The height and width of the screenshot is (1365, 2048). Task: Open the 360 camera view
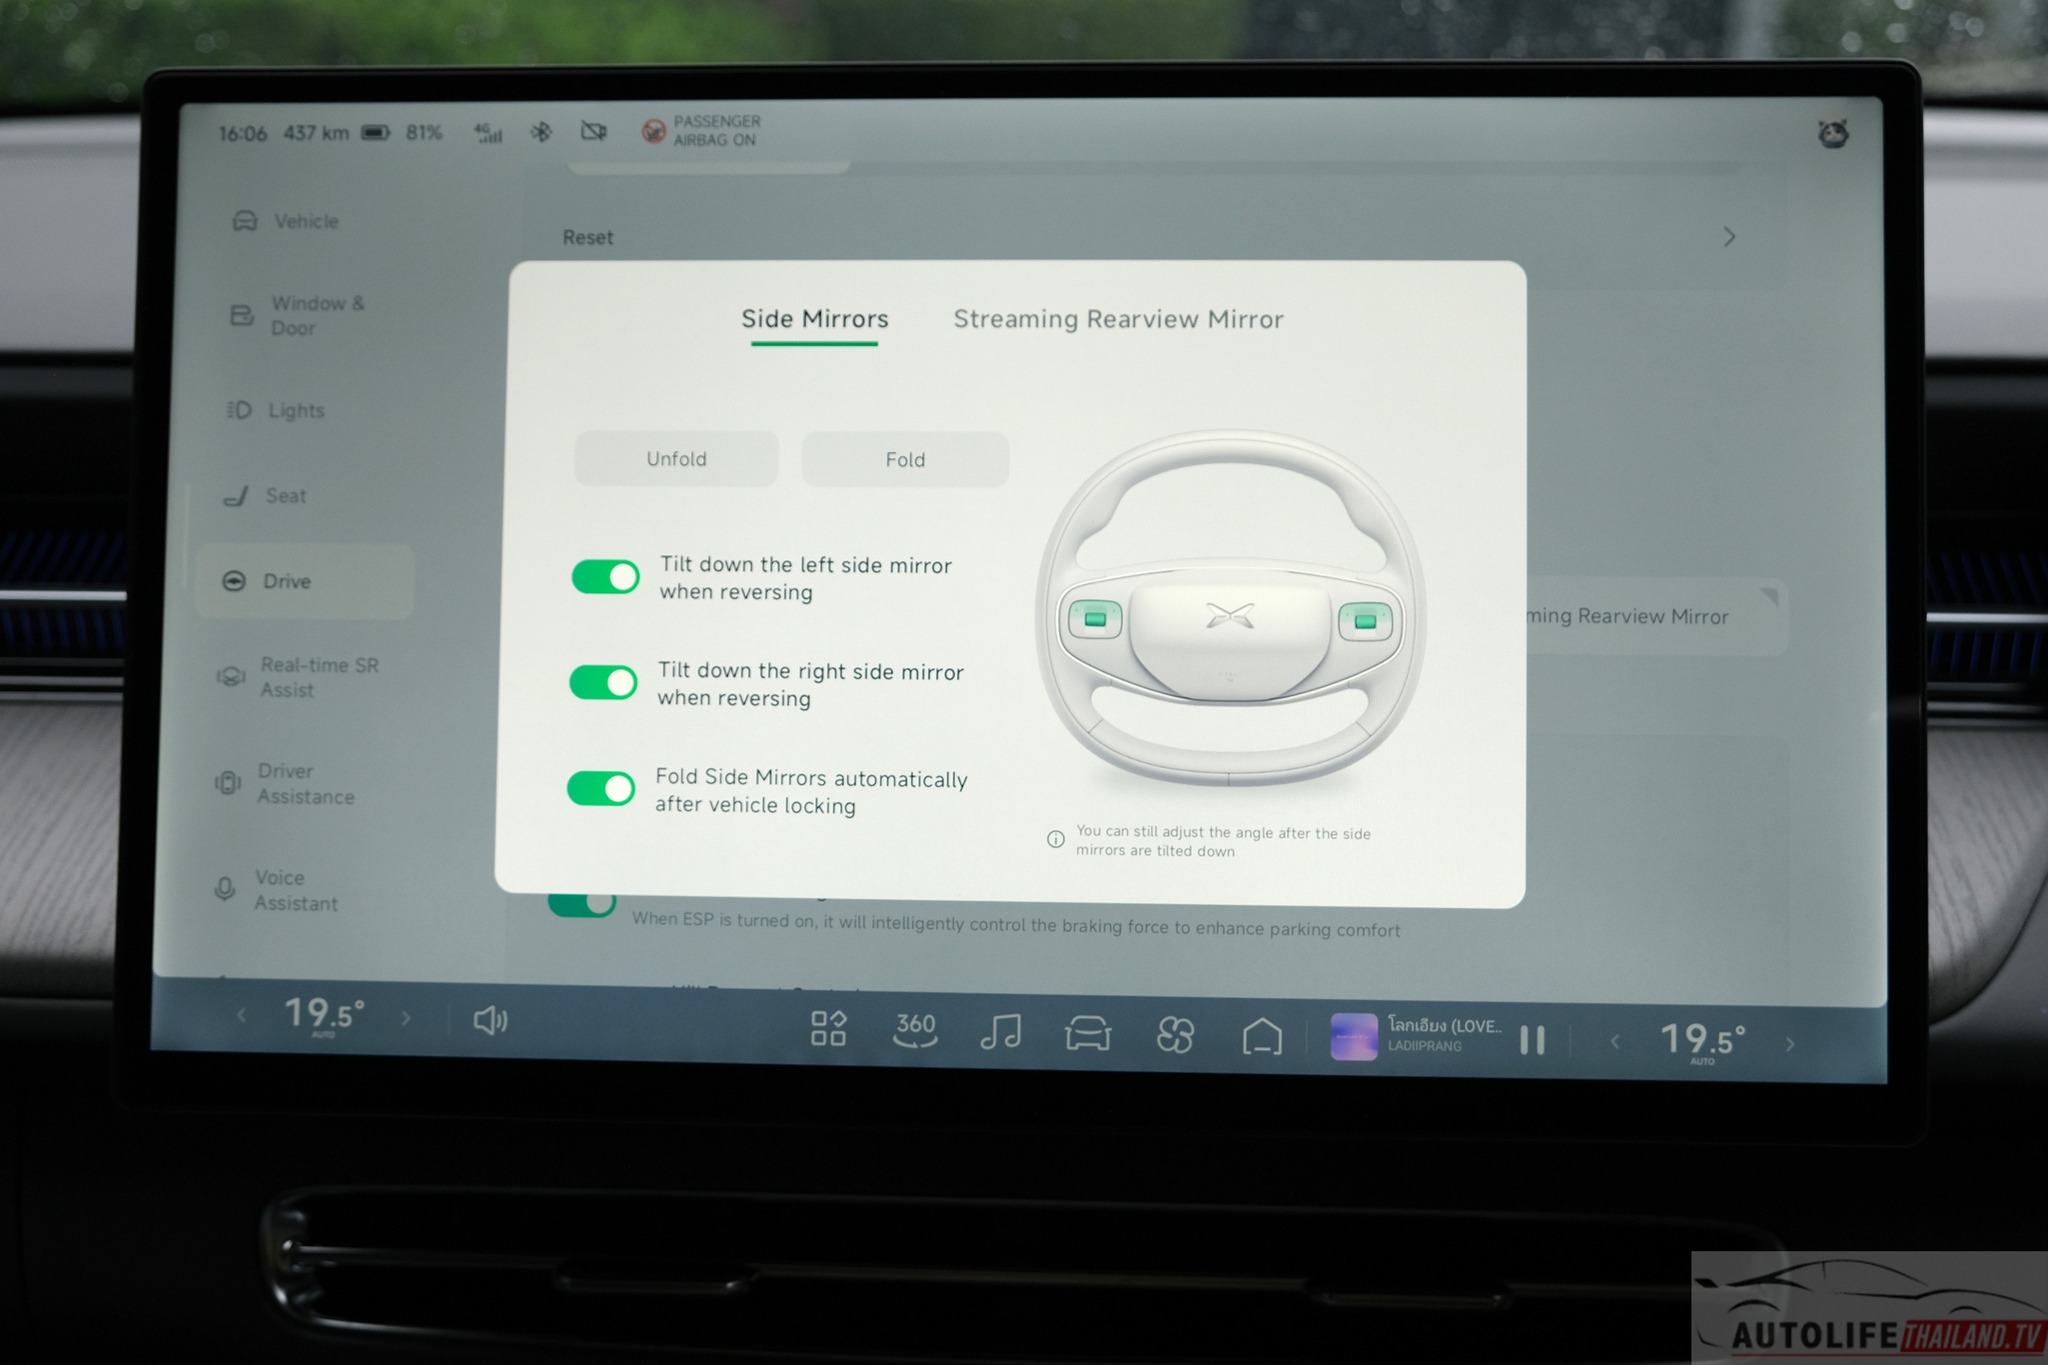click(x=915, y=1029)
